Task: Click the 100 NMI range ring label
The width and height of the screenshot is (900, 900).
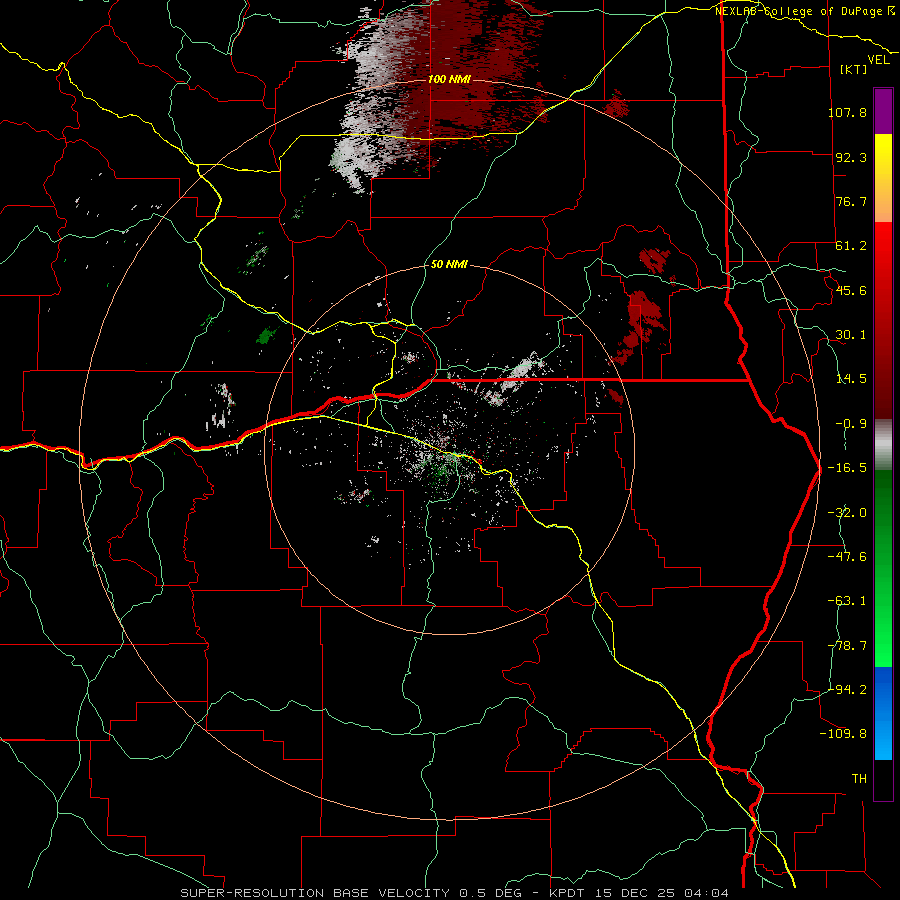Action: [449, 79]
